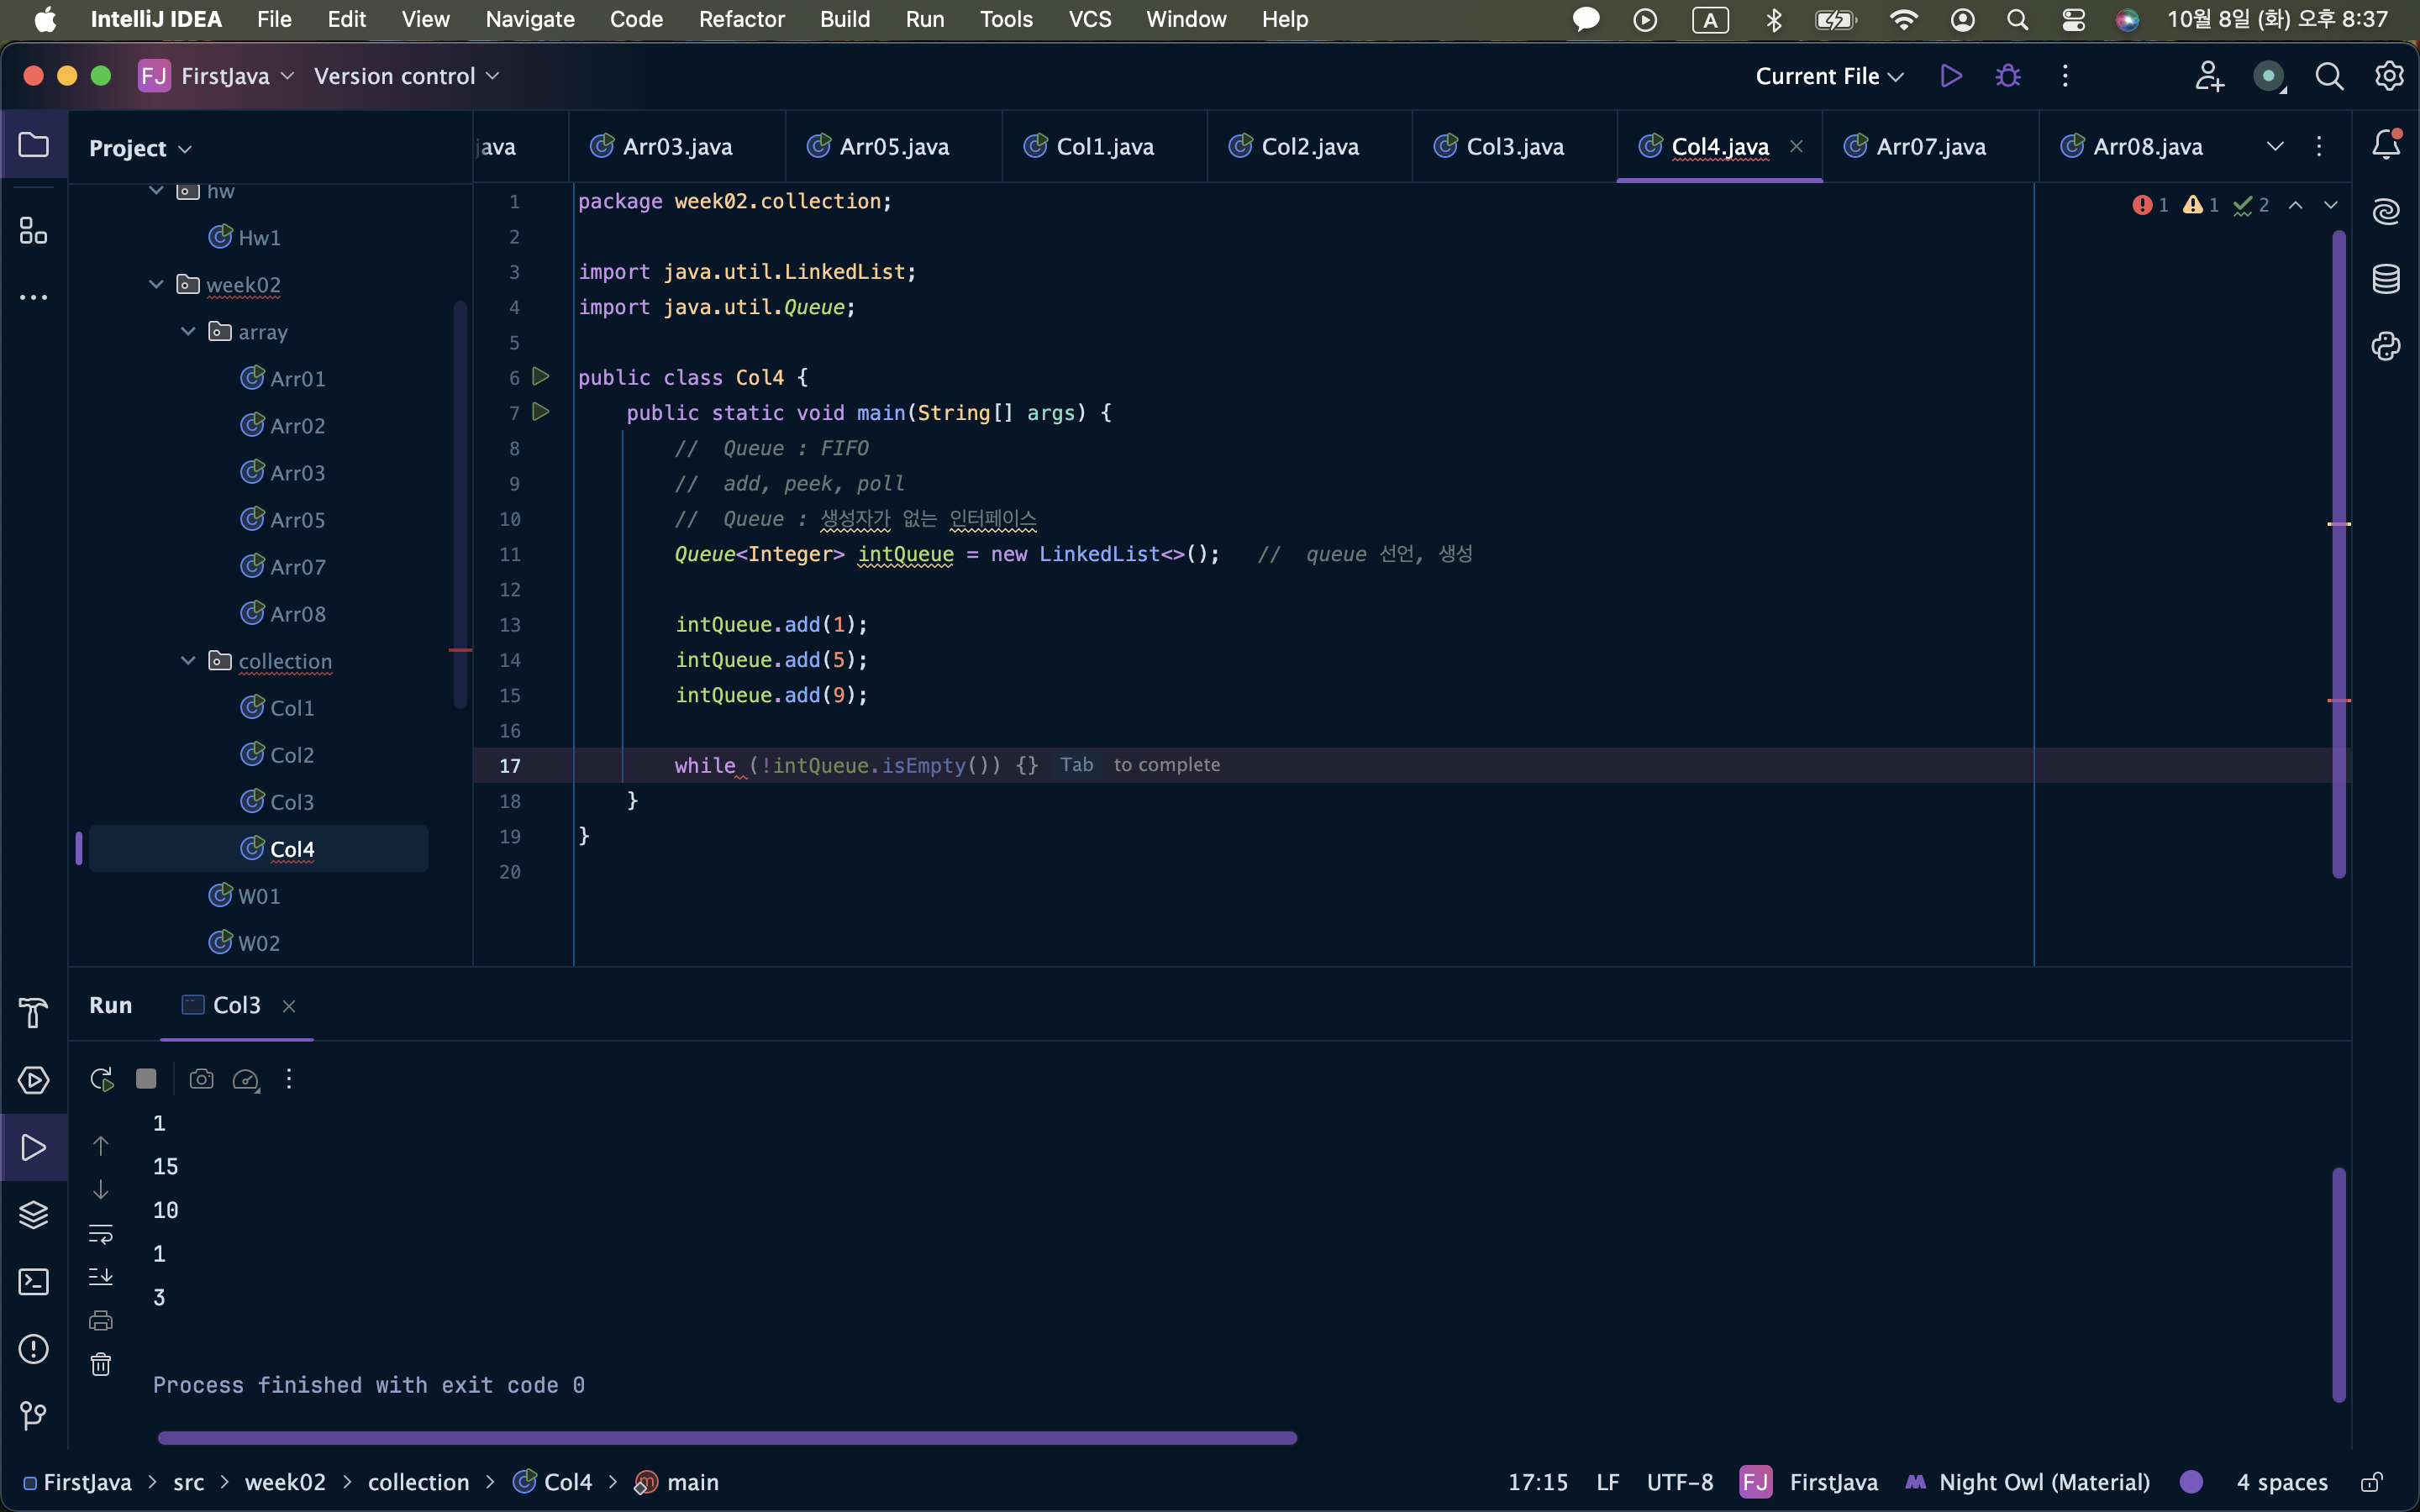Image resolution: width=2420 pixels, height=1512 pixels.
Task: Expand the Version control dropdown
Action: 406,76
